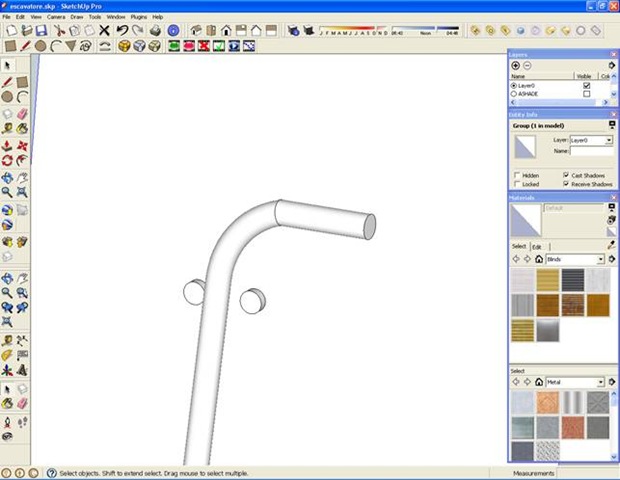Click the Name input field in Entity Info

[x=591, y=152]
